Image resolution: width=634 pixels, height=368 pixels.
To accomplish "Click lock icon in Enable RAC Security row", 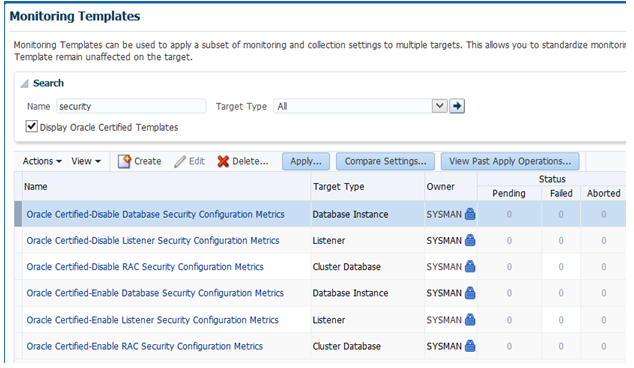I will point(470,346).
